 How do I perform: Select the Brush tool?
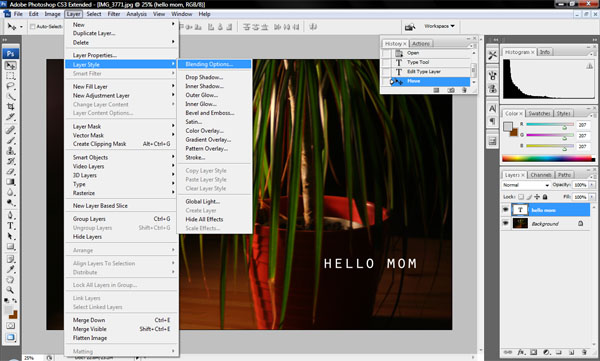point(10,140)
